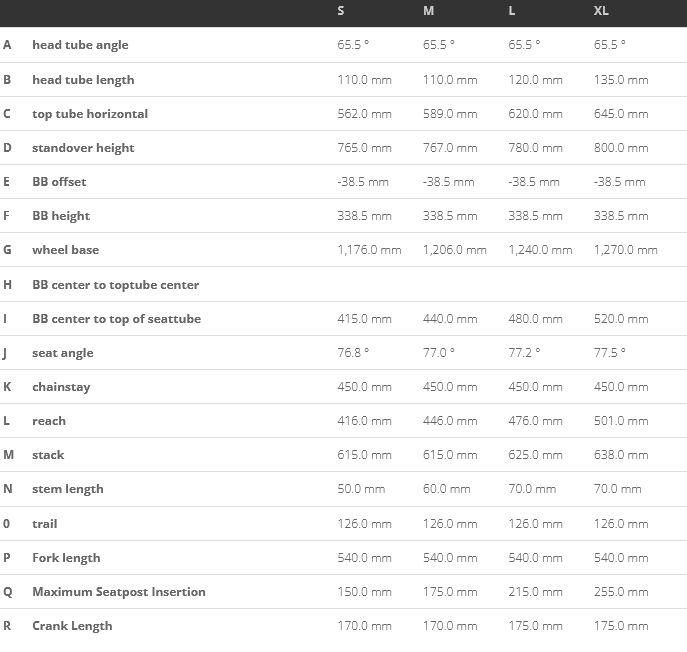Select the L size column header
Viewport: 687px width, 652px height.
coord(512,11)
